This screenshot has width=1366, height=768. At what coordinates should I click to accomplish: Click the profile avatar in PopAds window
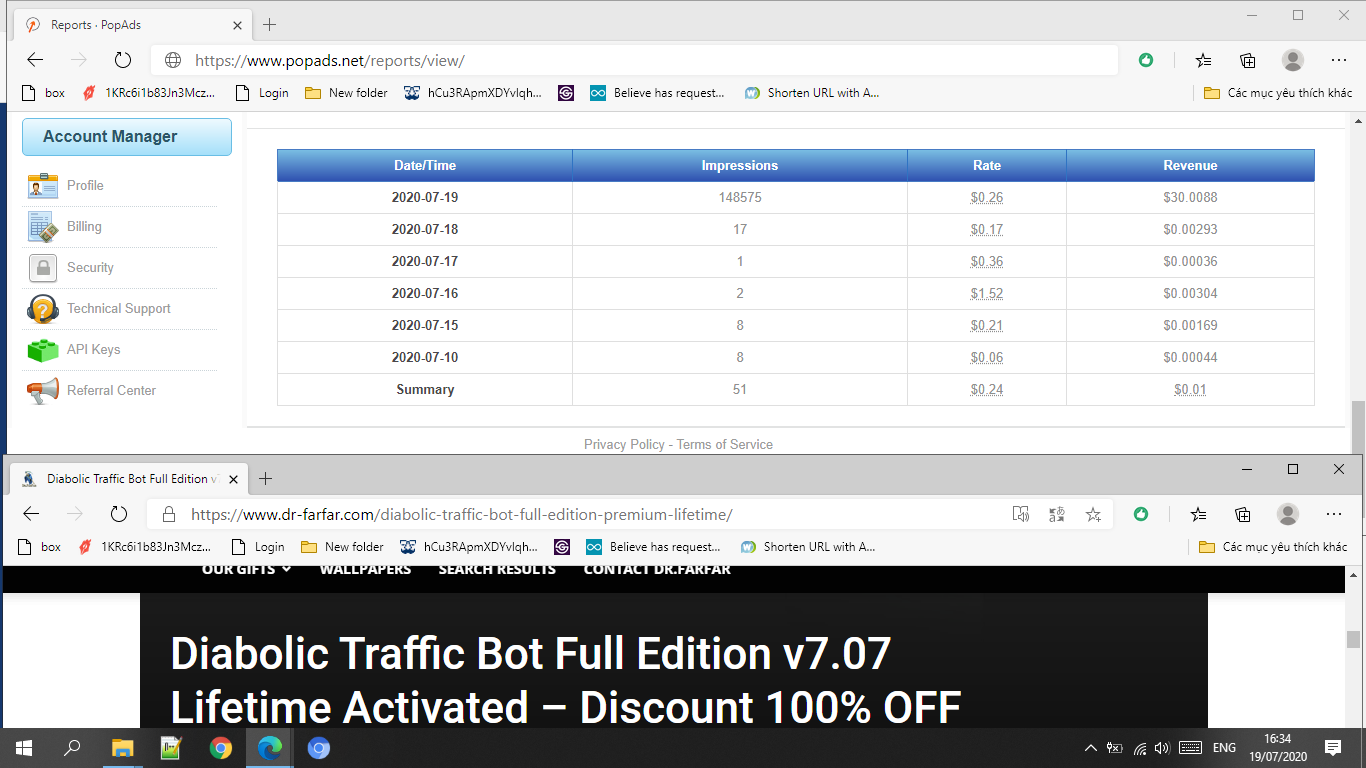[1293, 60]
